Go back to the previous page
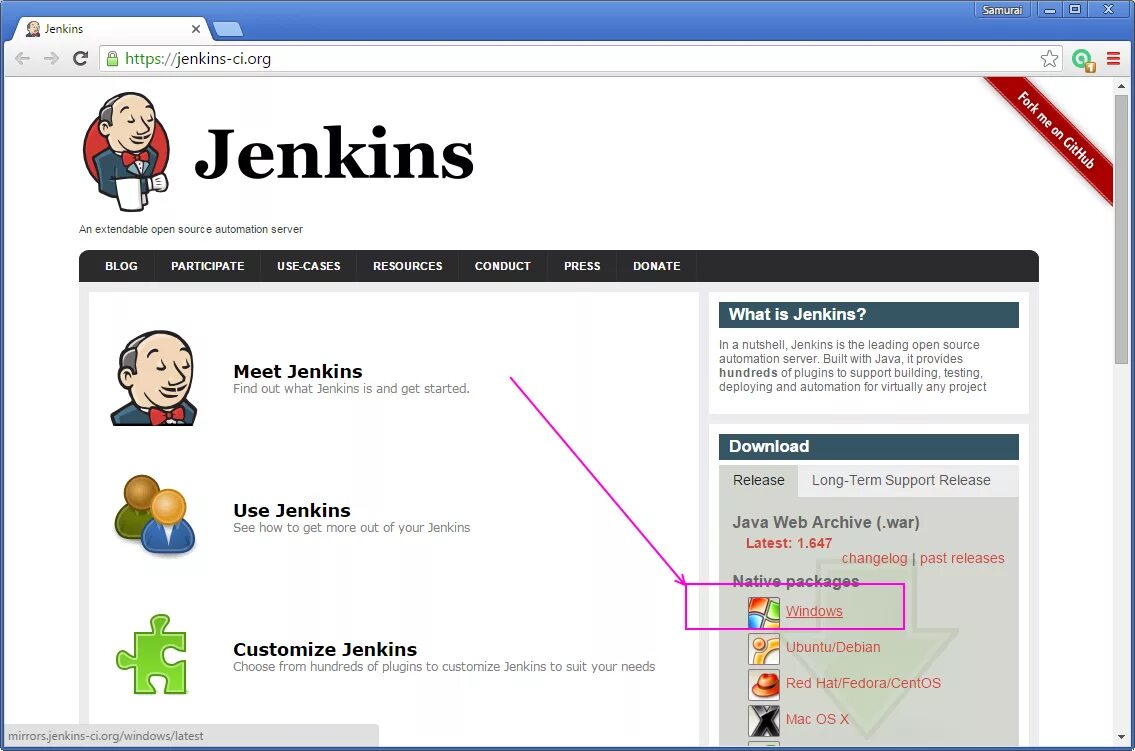This screenshot has width=1135, height=751. [x=23, y=59]
